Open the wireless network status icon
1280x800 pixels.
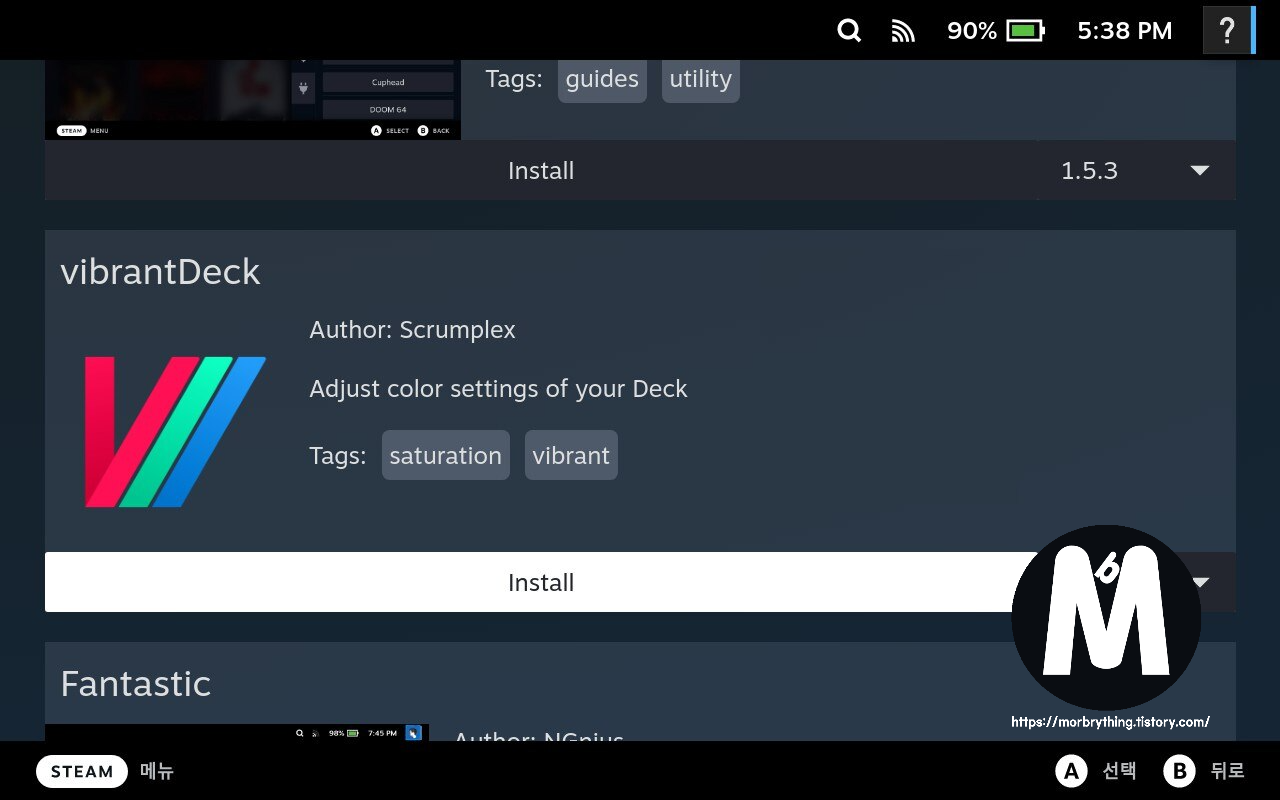[903, 32]
